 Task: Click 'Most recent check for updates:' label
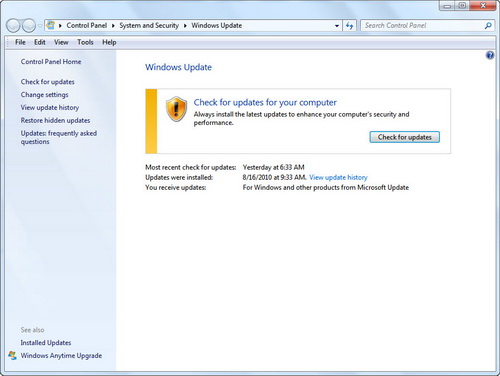191,167
